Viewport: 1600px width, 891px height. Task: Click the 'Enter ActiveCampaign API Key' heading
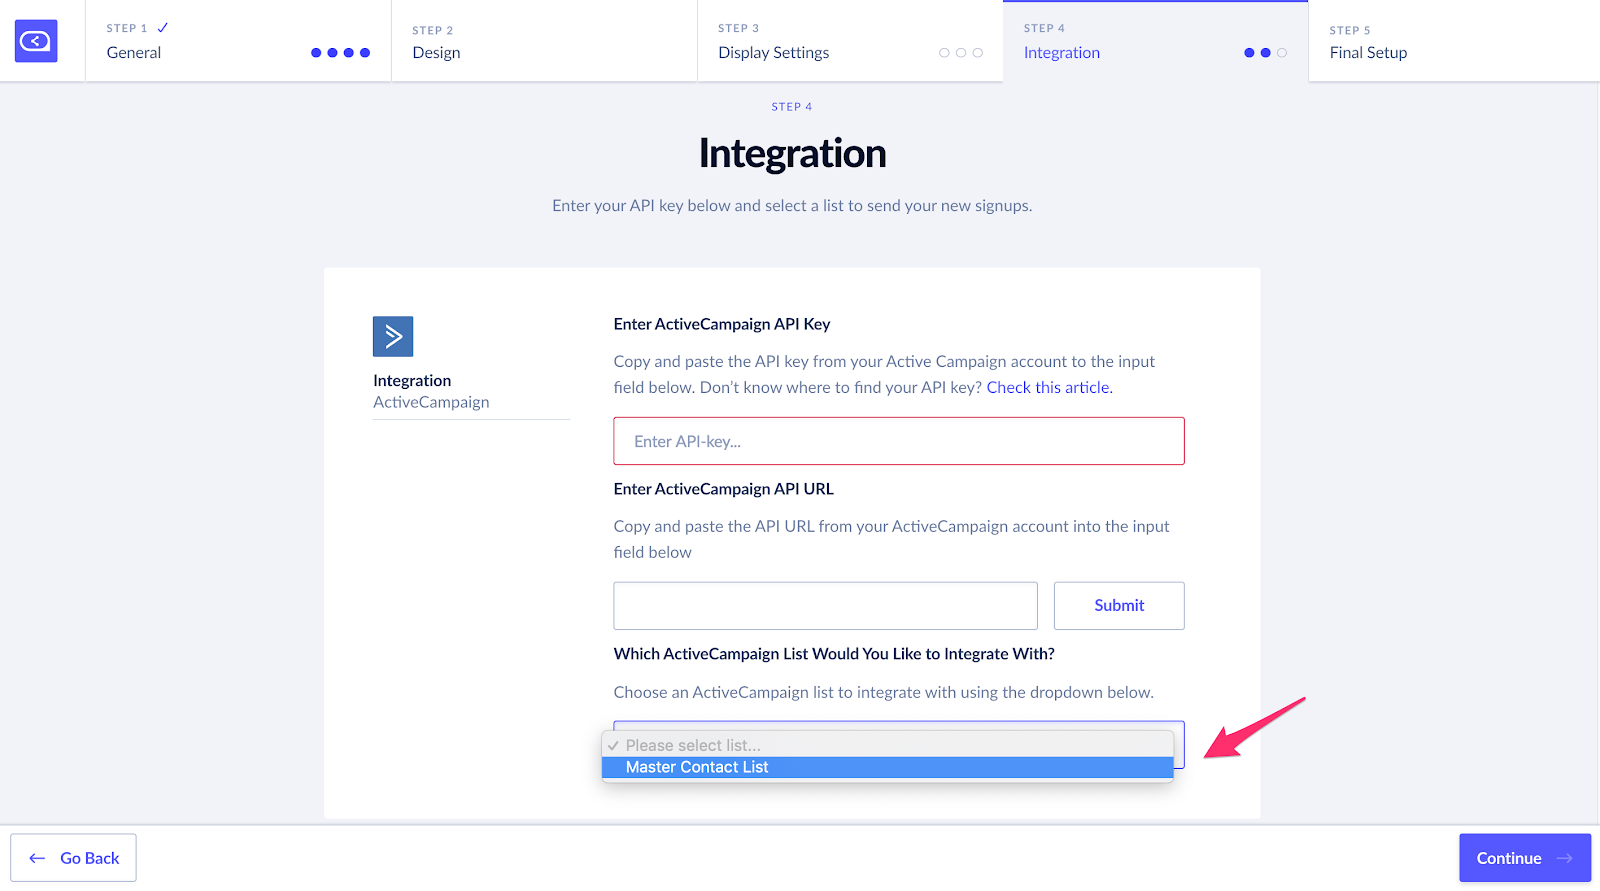[722, 324]
